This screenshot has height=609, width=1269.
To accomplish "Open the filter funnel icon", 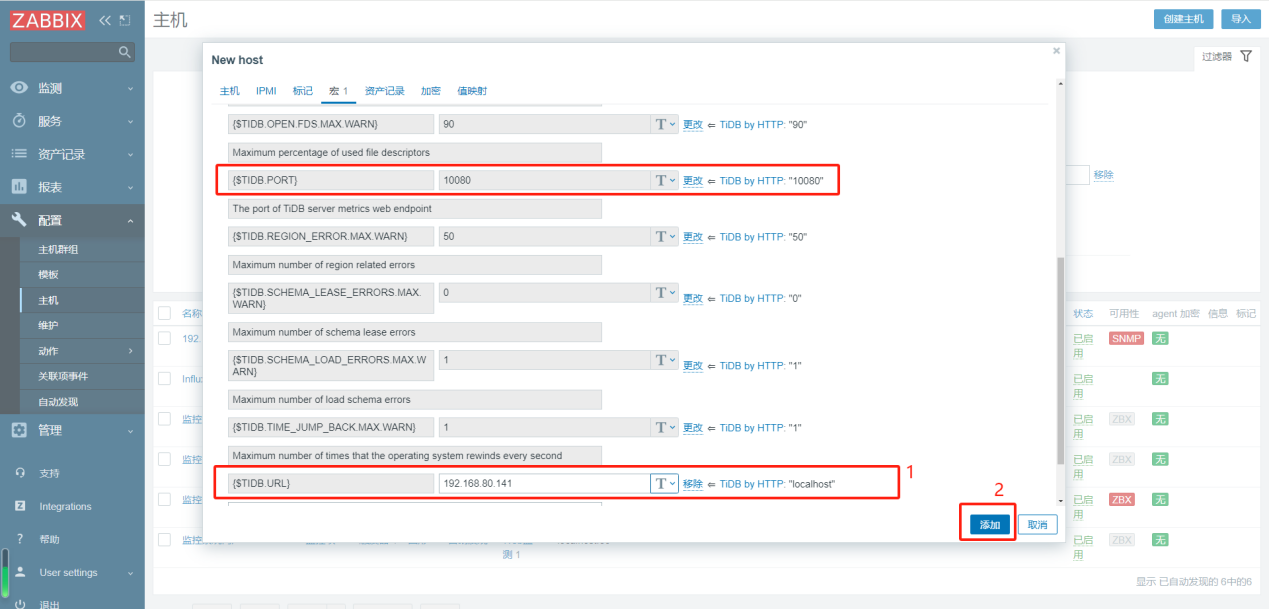I will pyautogui.click(x=1246, y=56).
